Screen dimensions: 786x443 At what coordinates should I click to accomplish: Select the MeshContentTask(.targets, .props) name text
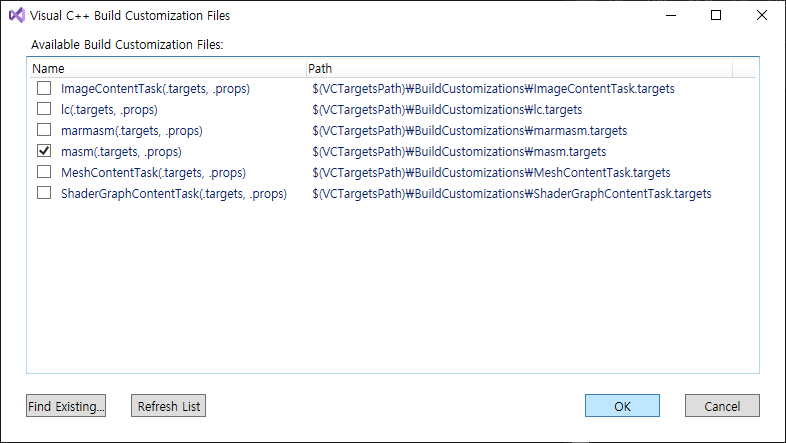point(153,173)
